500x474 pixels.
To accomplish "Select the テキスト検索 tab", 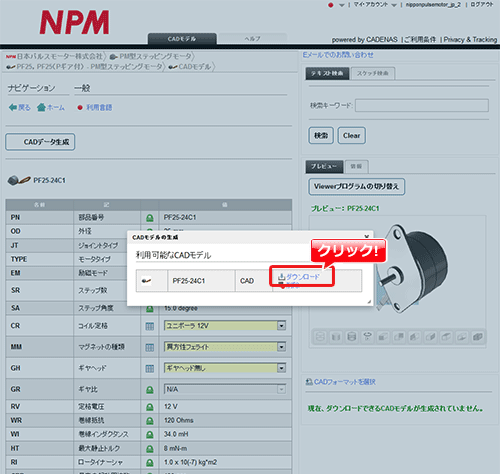I will [327, 73].
